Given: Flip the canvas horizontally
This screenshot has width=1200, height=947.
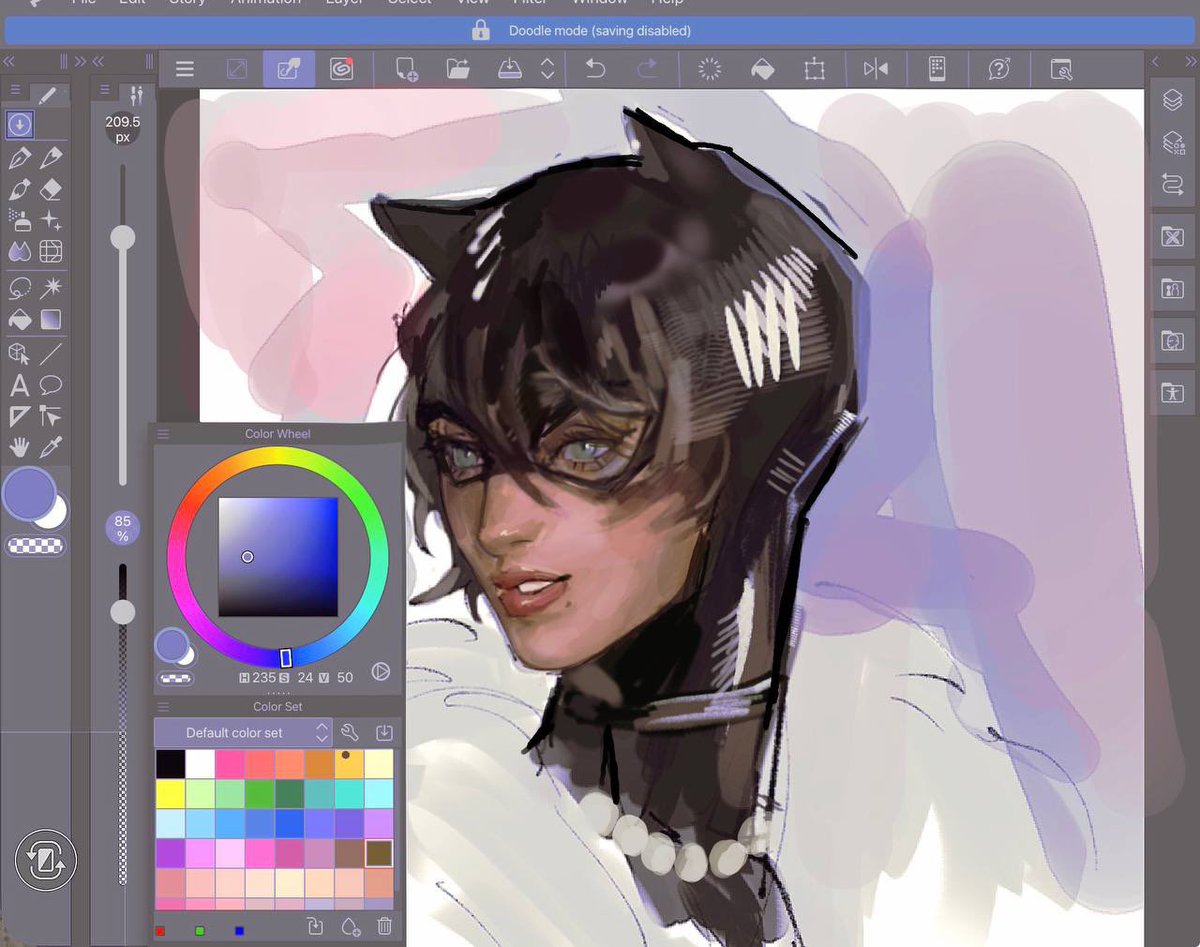Looking at the screenshot, I should (874, 68).
